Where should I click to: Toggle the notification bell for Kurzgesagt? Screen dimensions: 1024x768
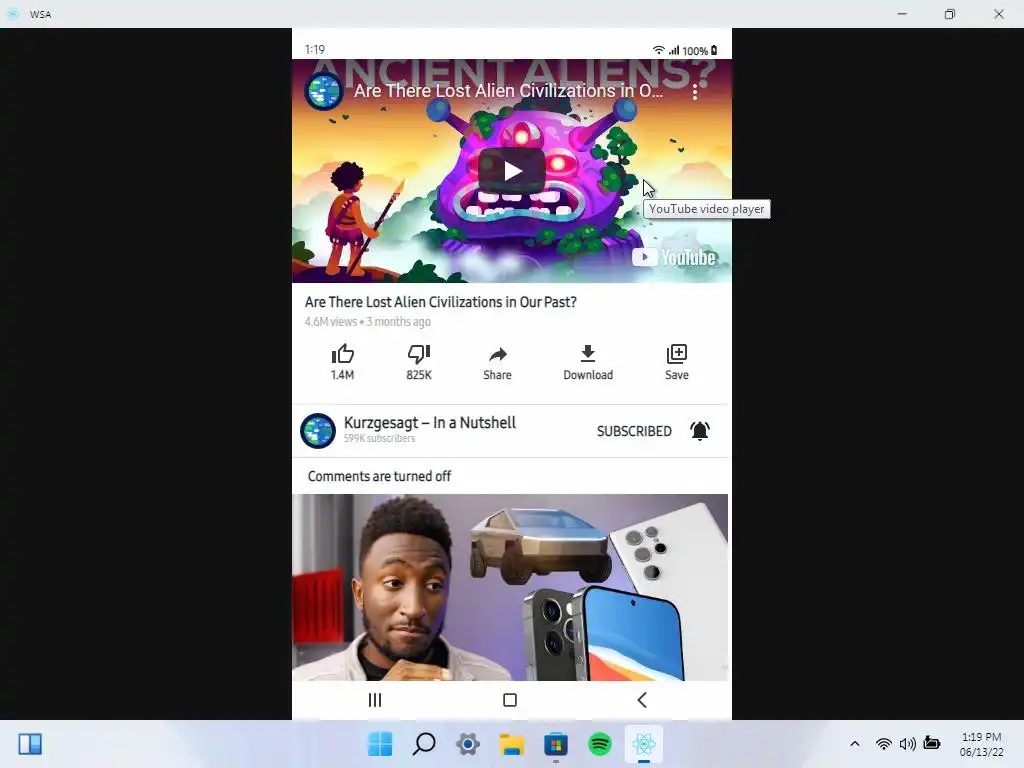pyautogui.click(x=699, y=431)
